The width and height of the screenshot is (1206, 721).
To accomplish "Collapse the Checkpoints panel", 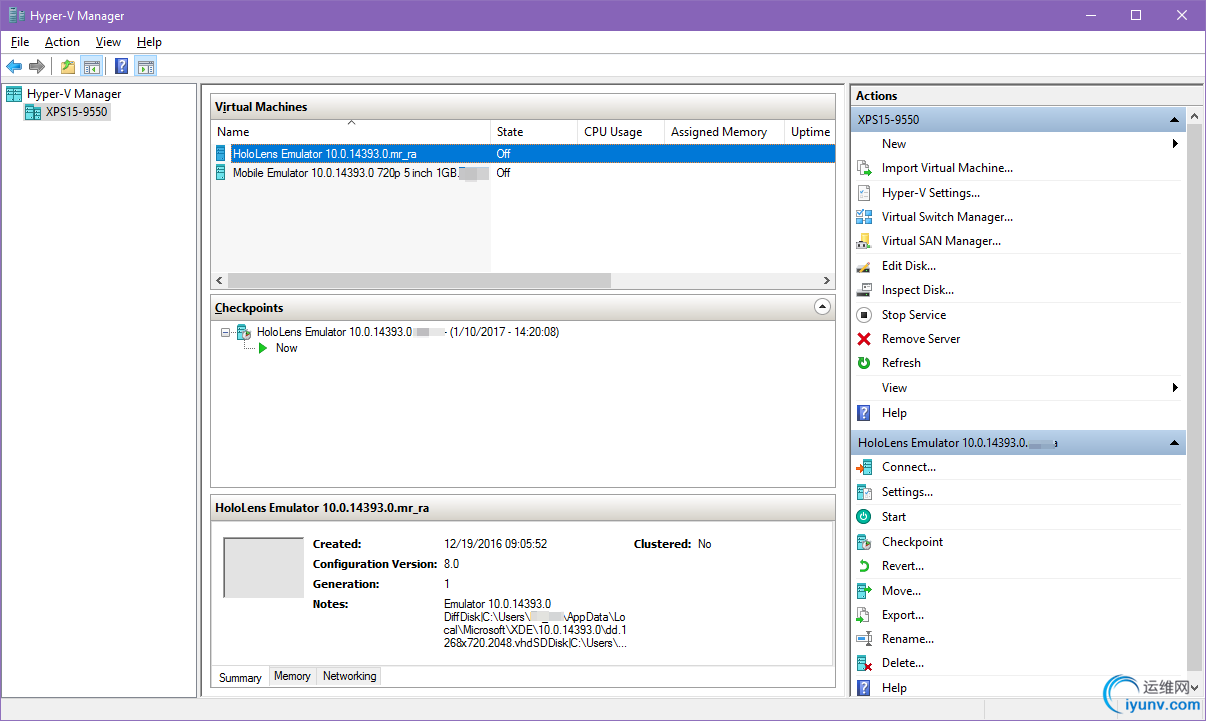I will (822, 308).
